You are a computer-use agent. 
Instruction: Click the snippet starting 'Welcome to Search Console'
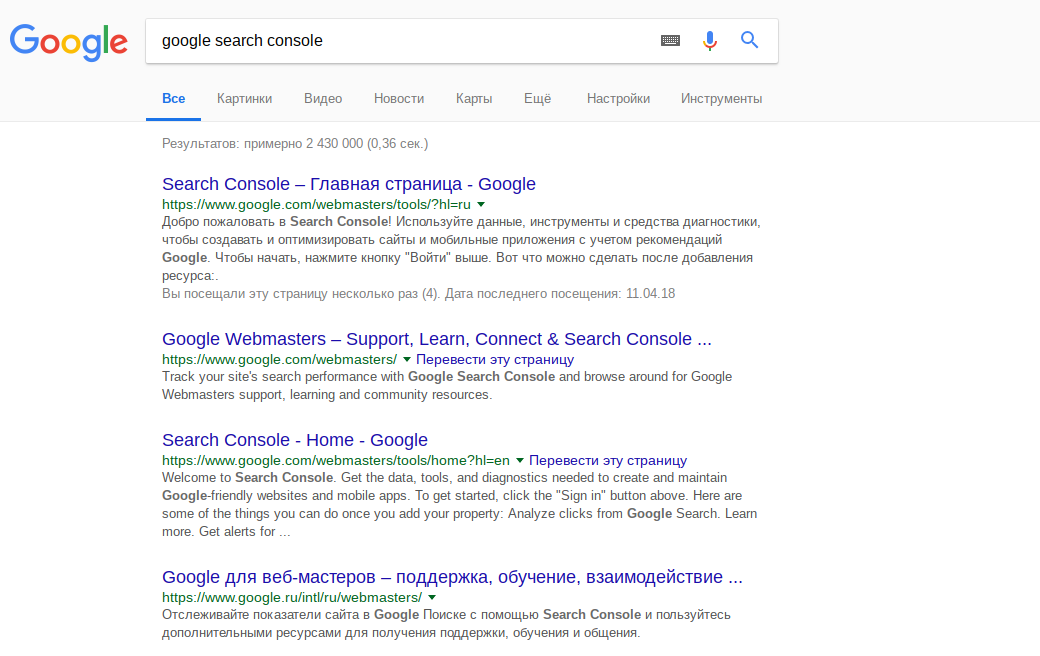pos(459,504)
